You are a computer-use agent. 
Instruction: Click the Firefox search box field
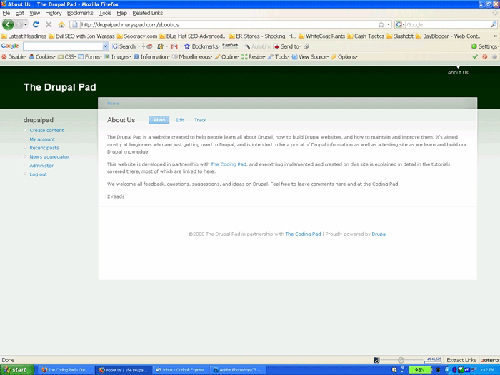(447, 25)
